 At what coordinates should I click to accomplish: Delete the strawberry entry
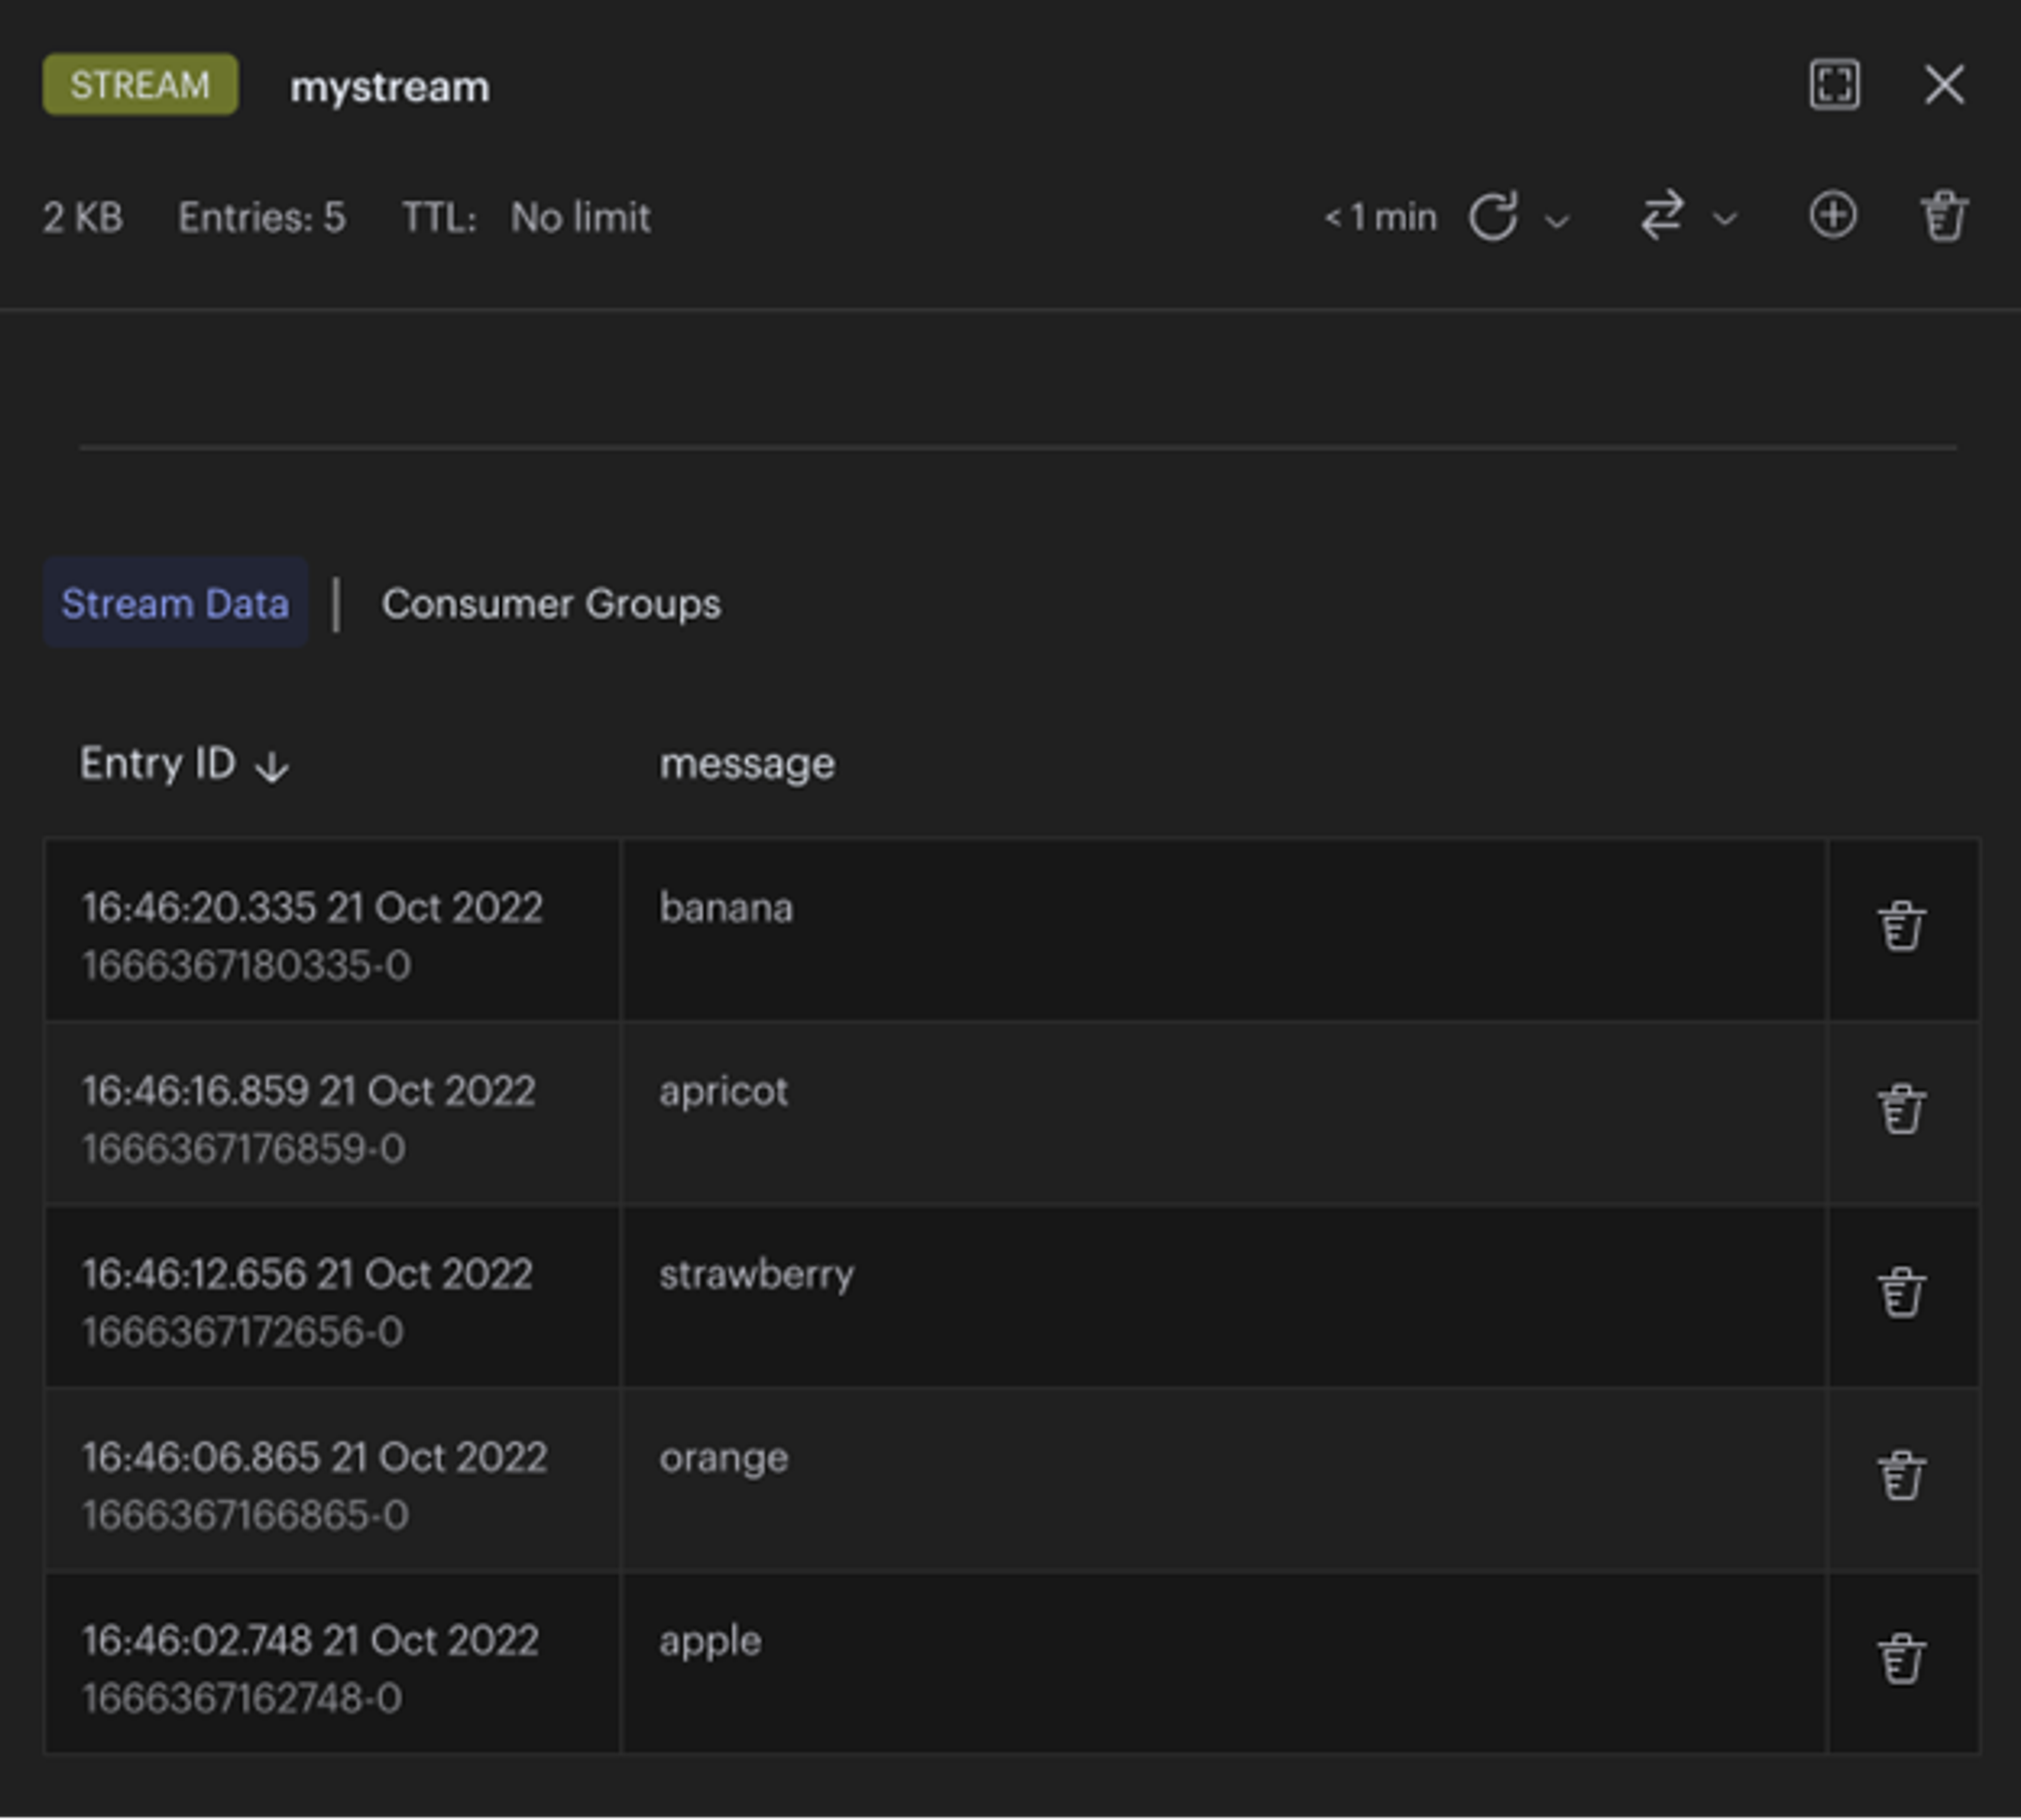click(x=1900, y=1293)
